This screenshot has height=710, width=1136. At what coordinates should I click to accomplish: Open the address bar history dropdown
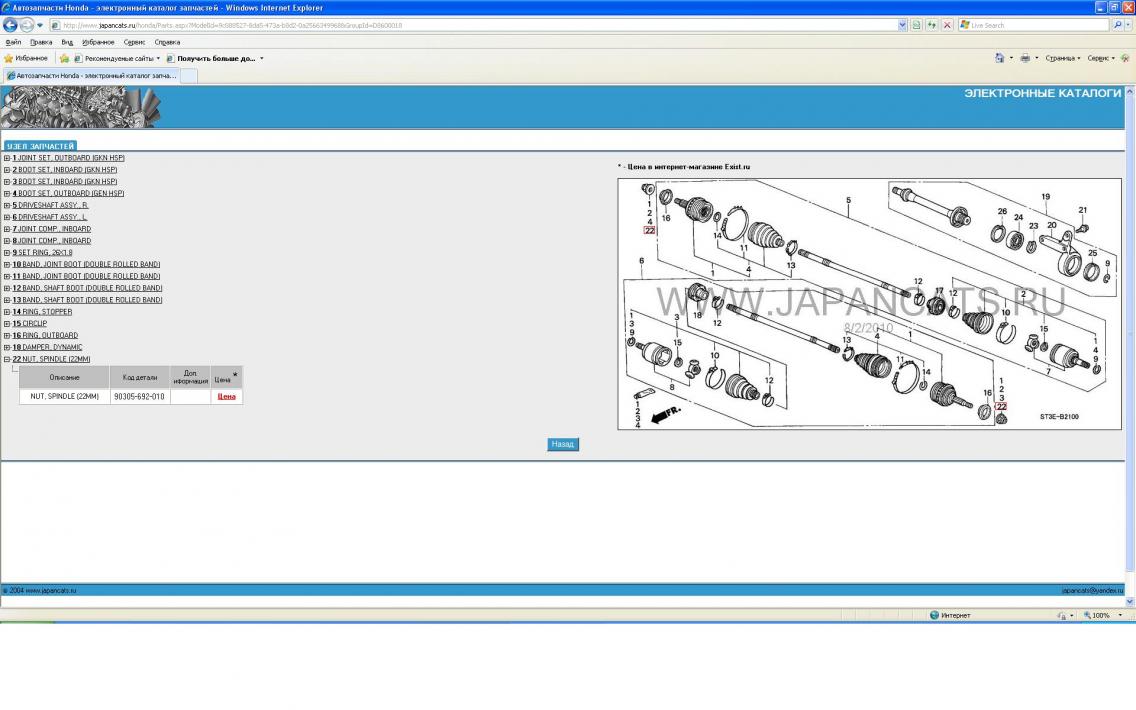[x=902, y=25]
